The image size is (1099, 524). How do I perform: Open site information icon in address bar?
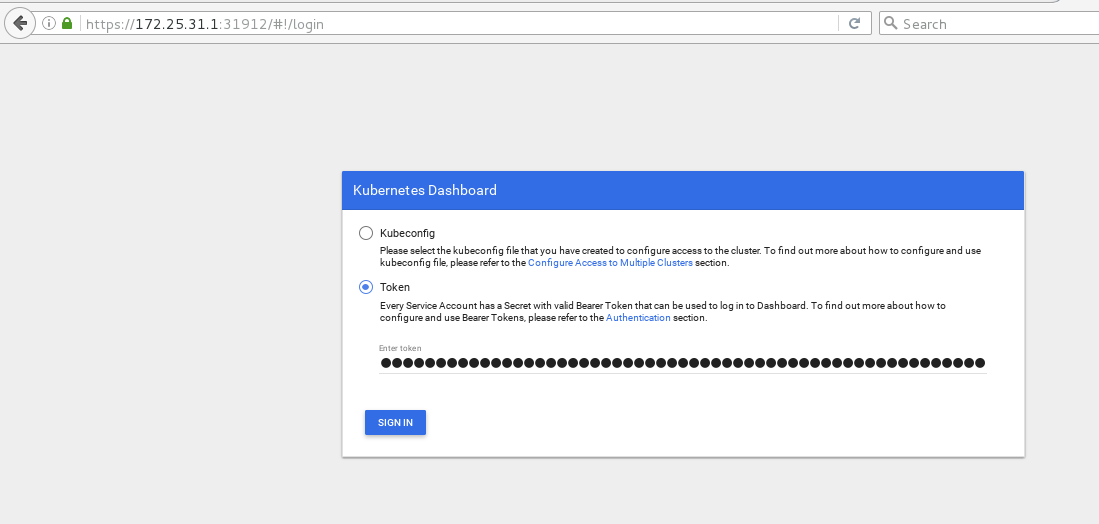pyautogui.click(x=49, y=23)
